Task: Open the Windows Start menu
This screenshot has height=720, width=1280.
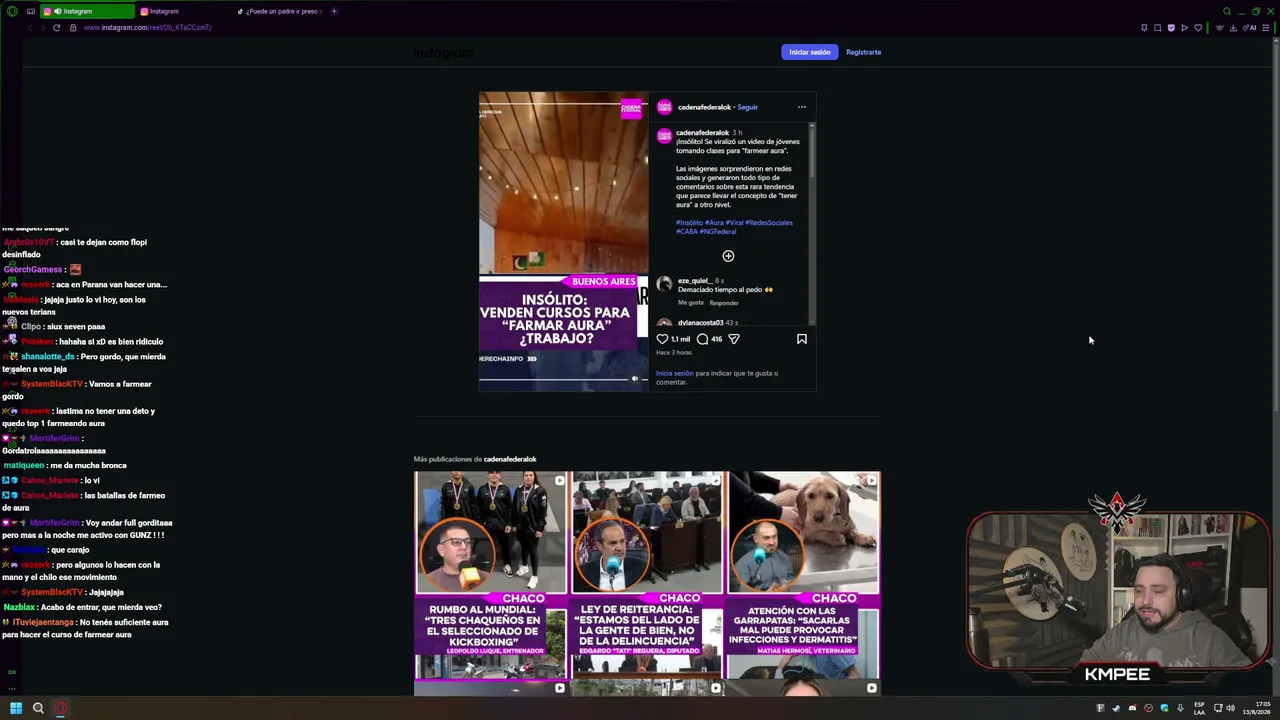Action: [x=16, y=708]
